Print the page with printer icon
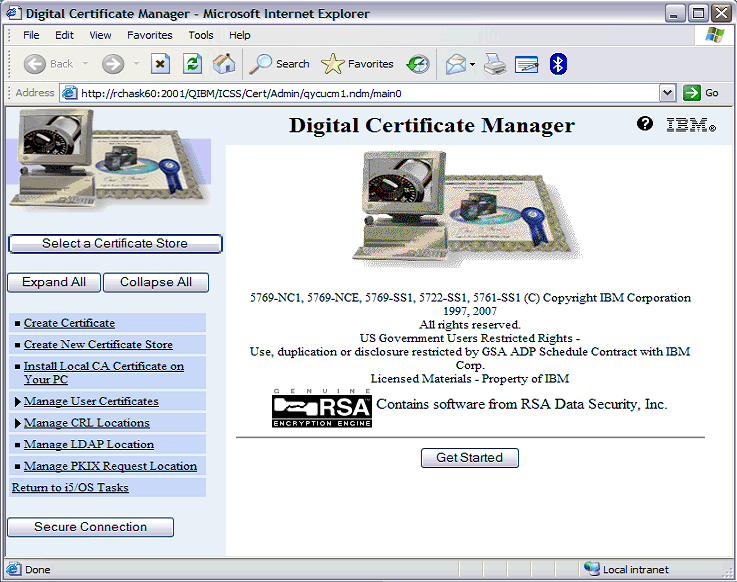 click(x=495, y=64)
